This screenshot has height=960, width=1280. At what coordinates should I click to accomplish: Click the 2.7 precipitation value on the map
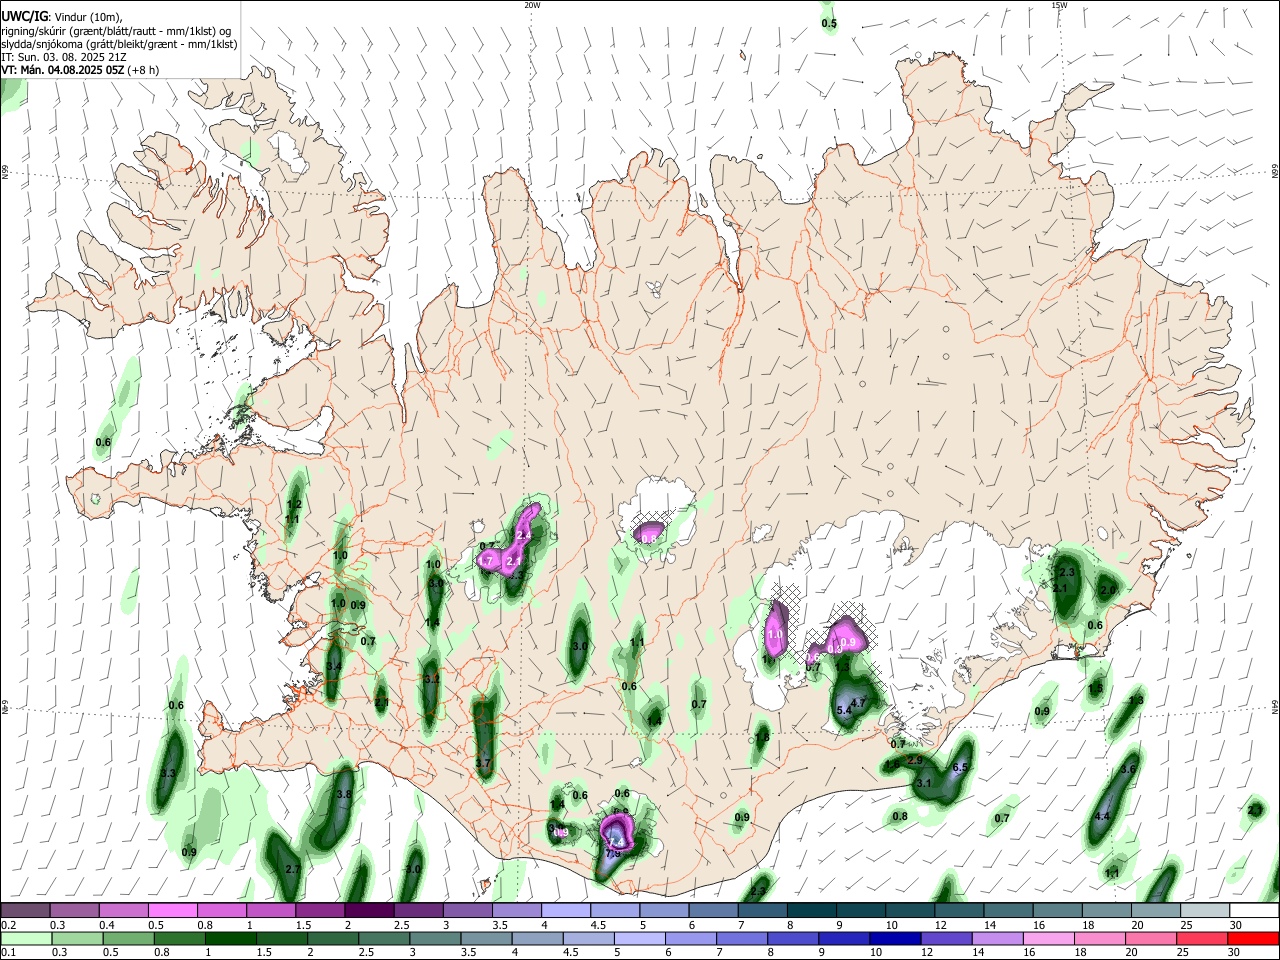[293, 870]
